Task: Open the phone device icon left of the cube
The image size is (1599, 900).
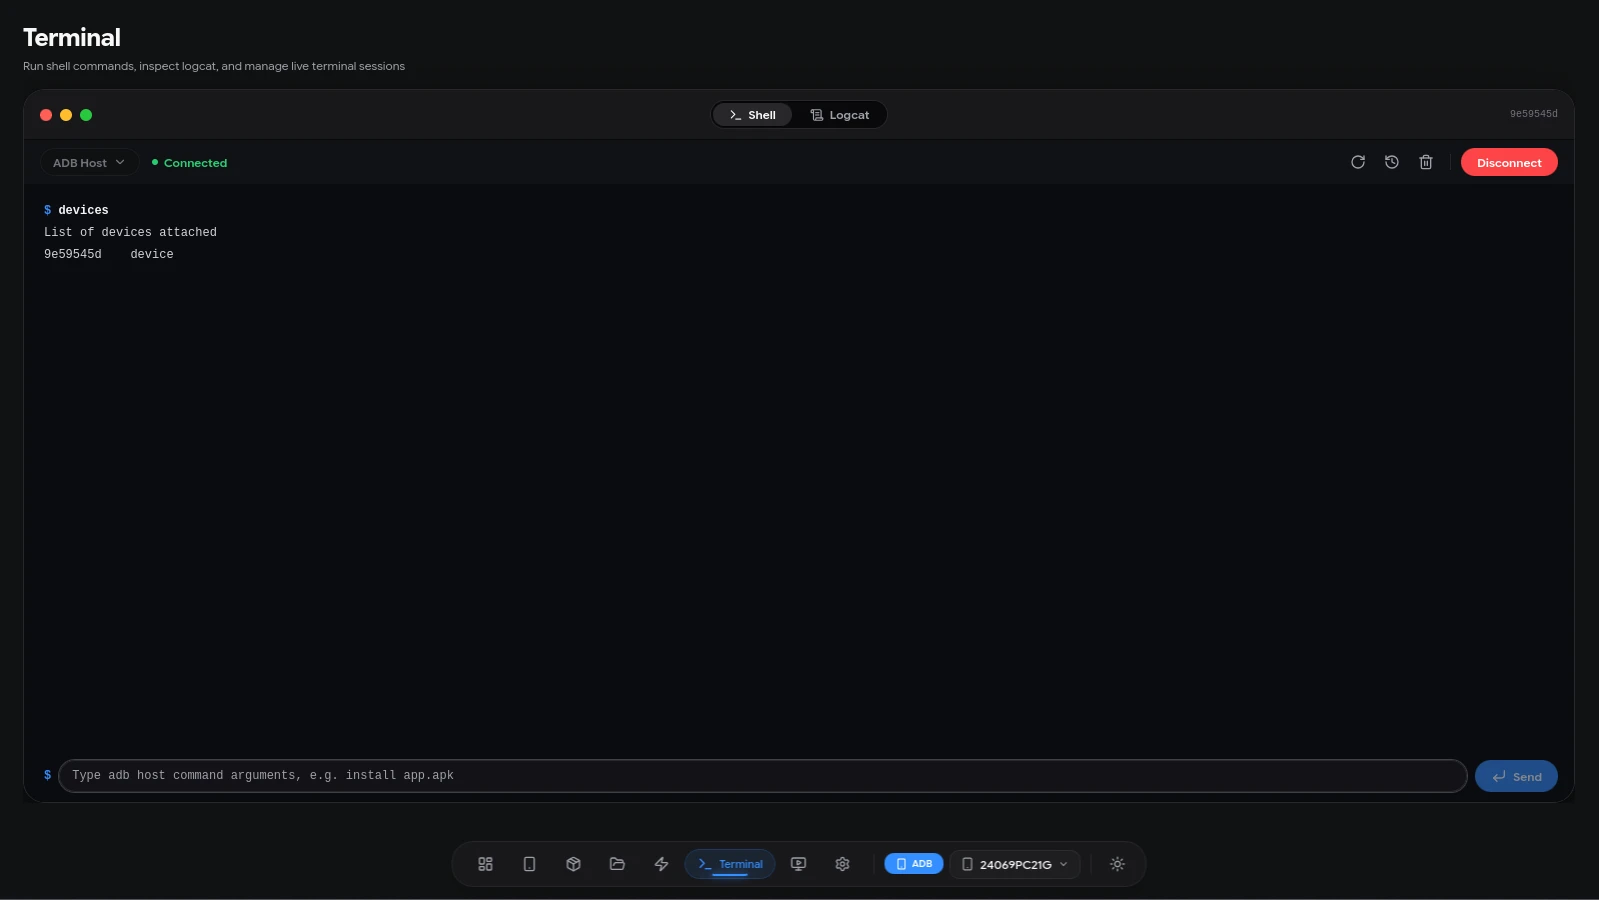Action: [529, 864]
